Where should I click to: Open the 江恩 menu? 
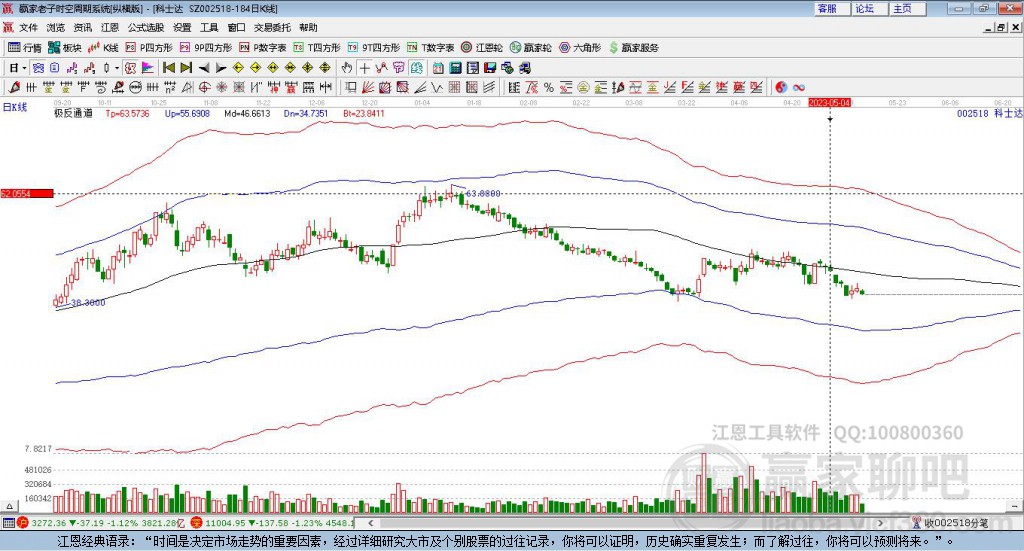point(109,27)
